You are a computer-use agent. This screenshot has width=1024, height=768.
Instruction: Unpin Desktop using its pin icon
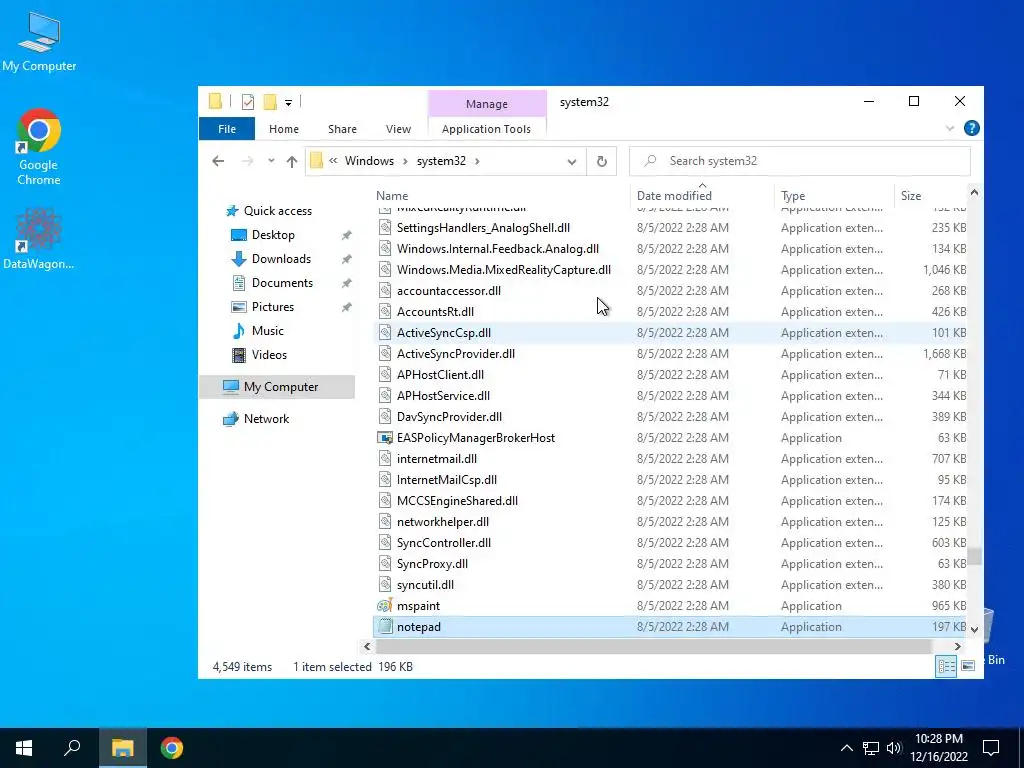pos(347,235)
